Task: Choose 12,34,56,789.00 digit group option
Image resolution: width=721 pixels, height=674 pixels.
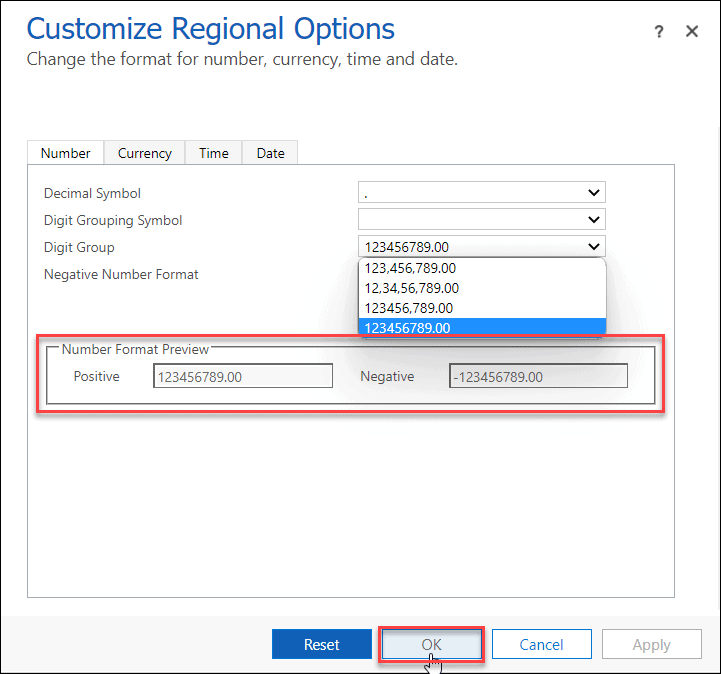Action: (482, 288)
